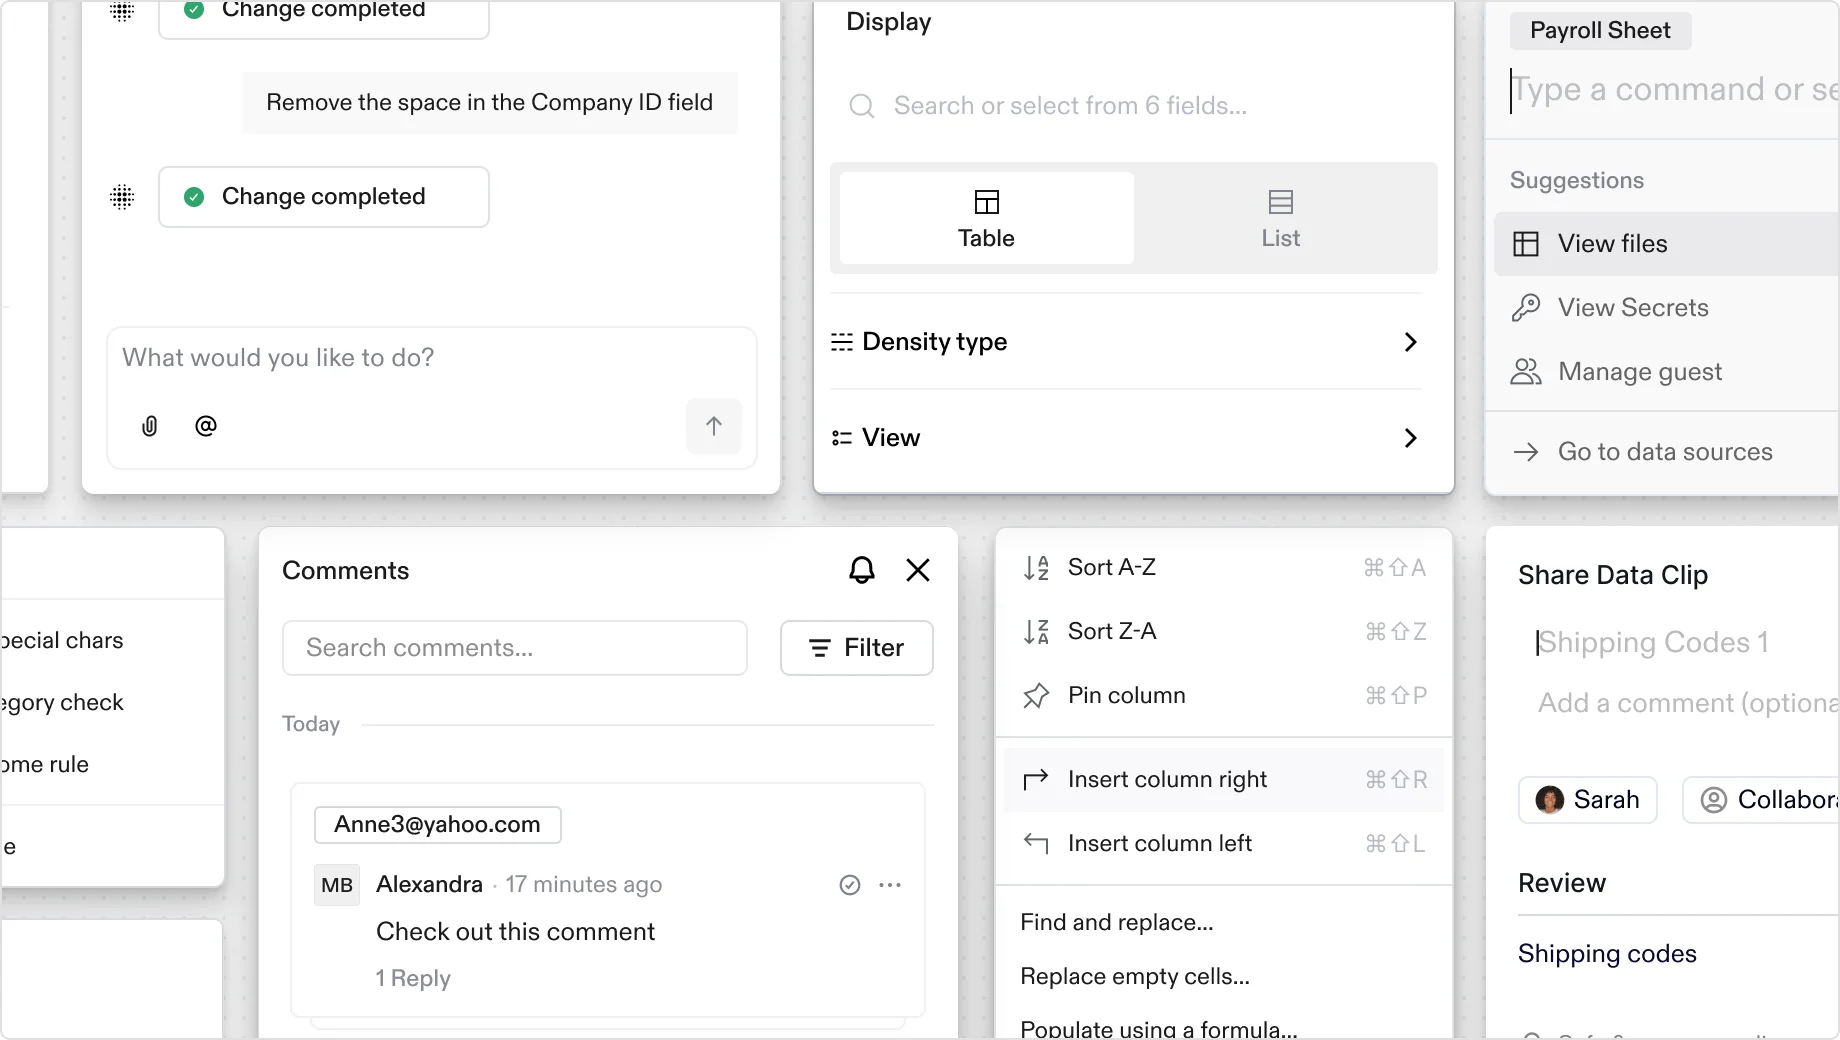Open View files from suggestions
Viewport: 1840px width, 1040px height.
point(1611,243)
